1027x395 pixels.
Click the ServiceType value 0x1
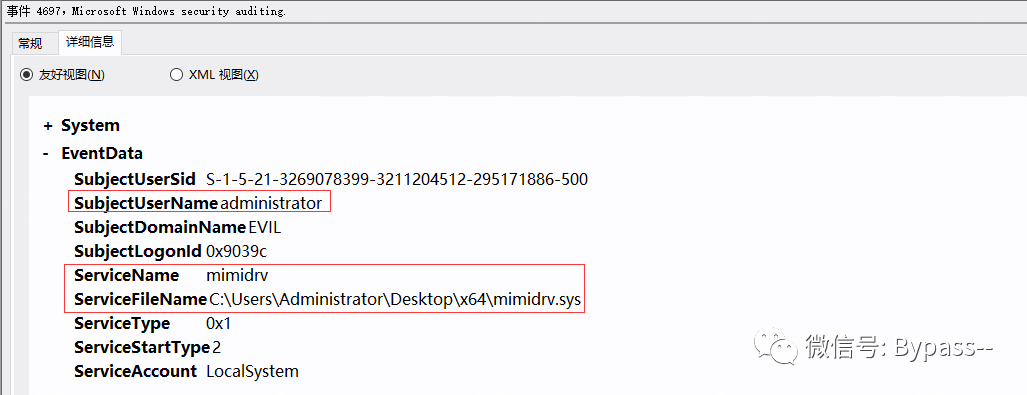pyautogui.click(x=218, y=324)
